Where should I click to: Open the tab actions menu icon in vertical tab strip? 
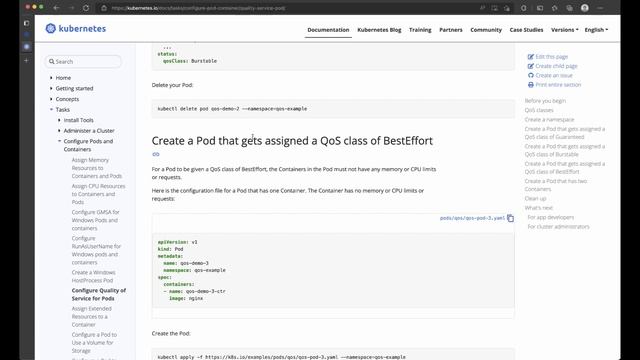click(27, 23)
